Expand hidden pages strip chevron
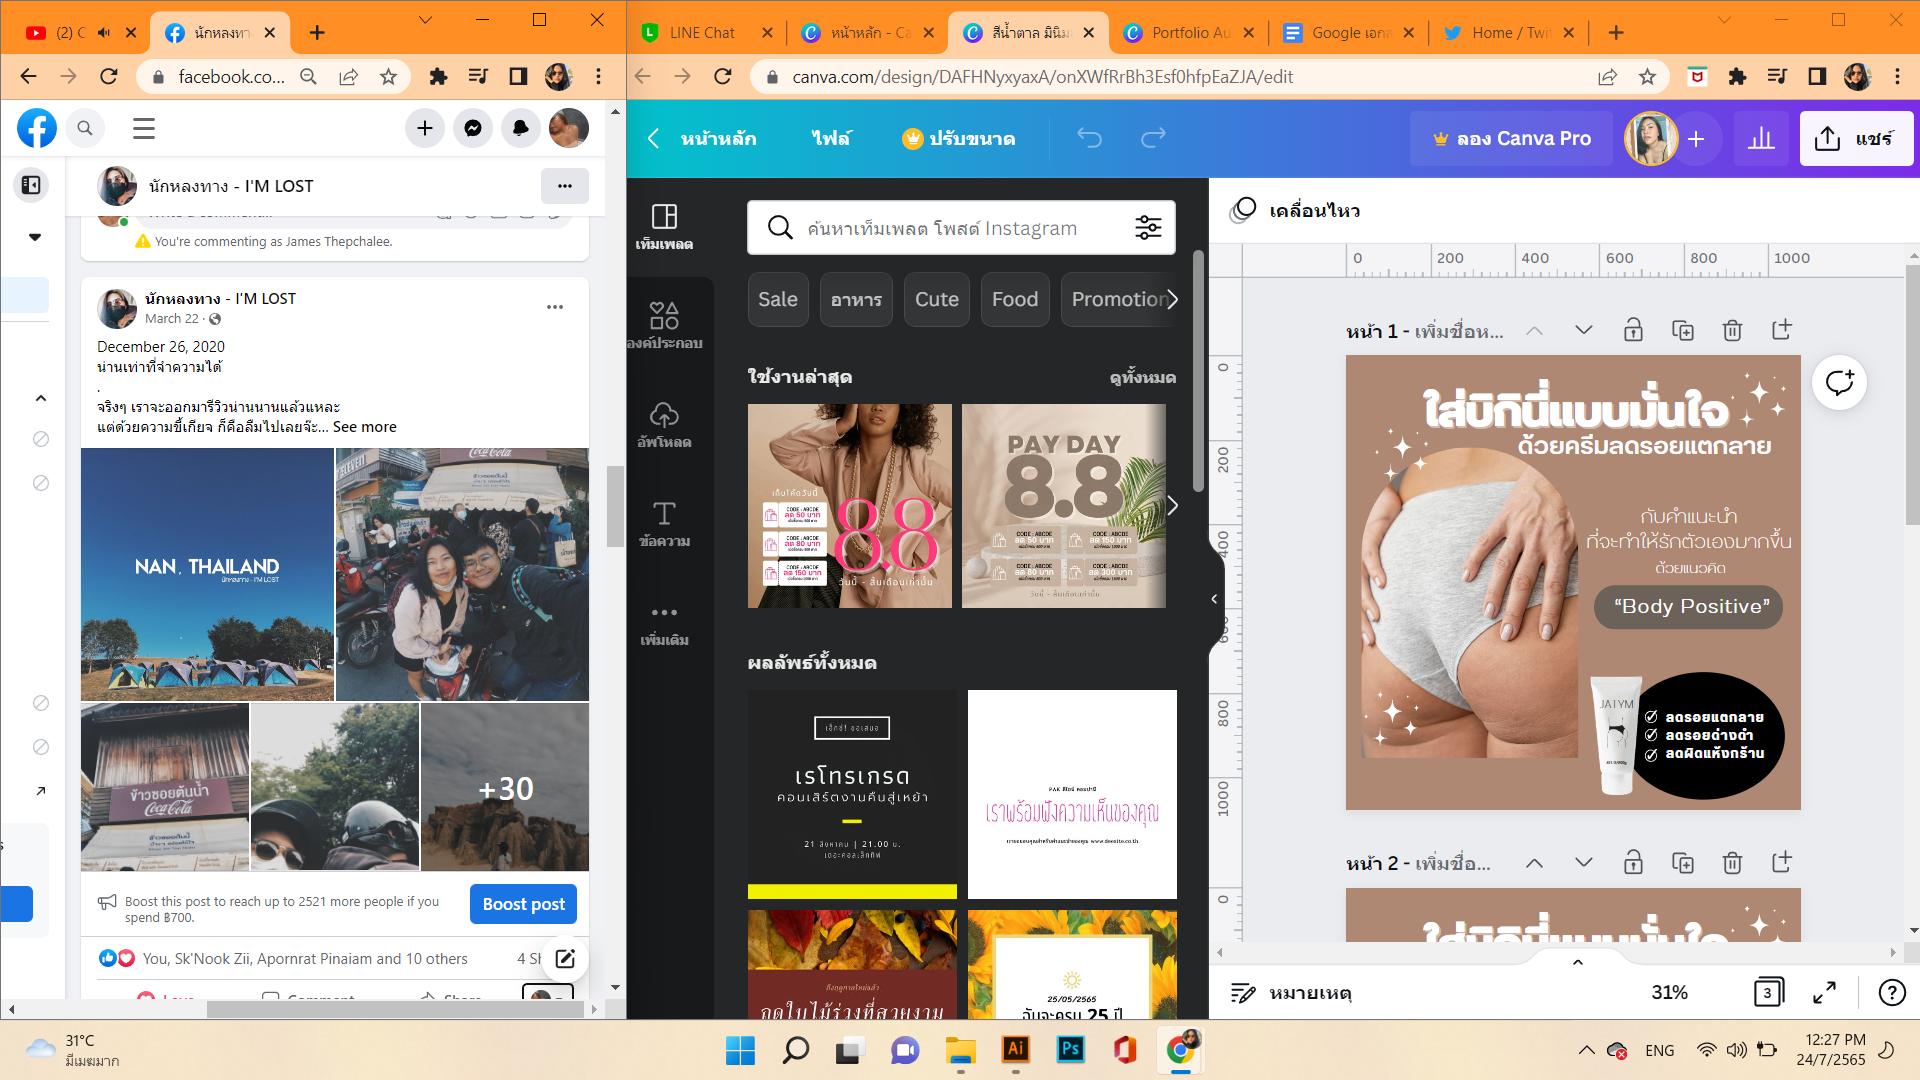 (1577, 962)
